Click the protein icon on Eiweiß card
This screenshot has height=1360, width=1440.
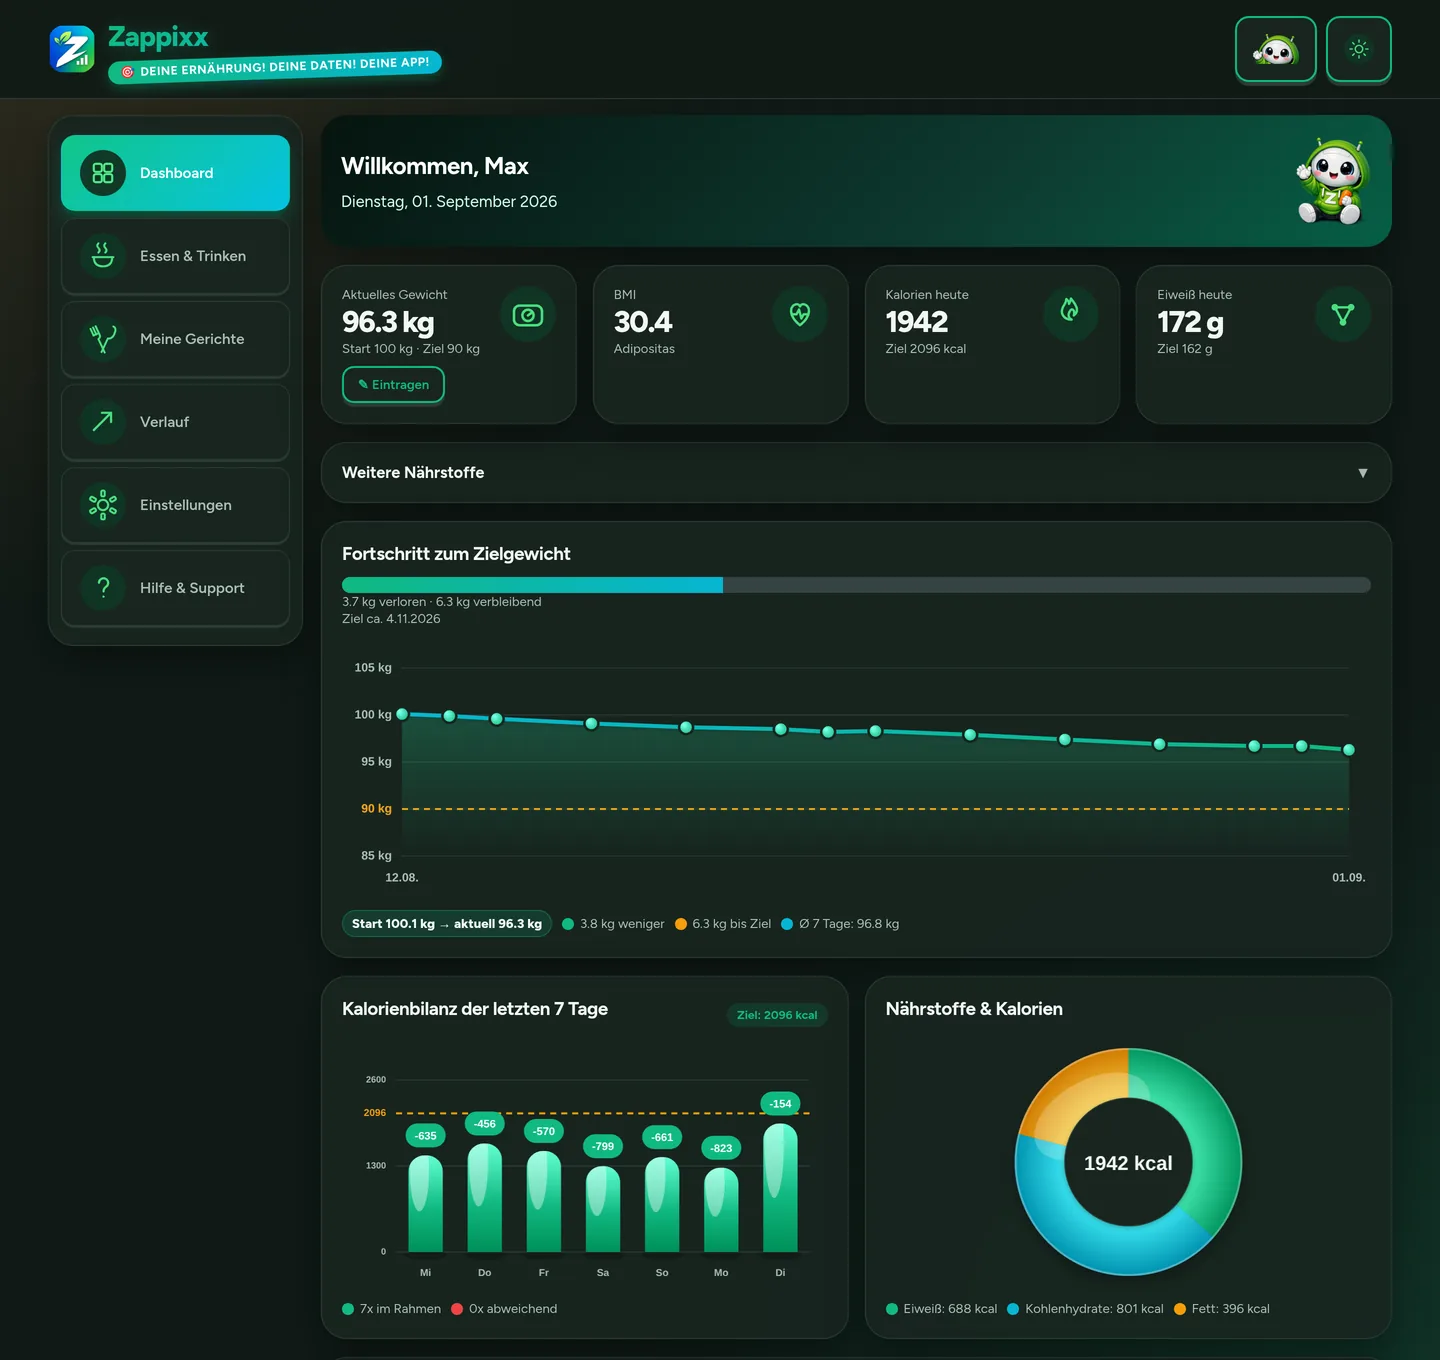tap(1343, 314)
